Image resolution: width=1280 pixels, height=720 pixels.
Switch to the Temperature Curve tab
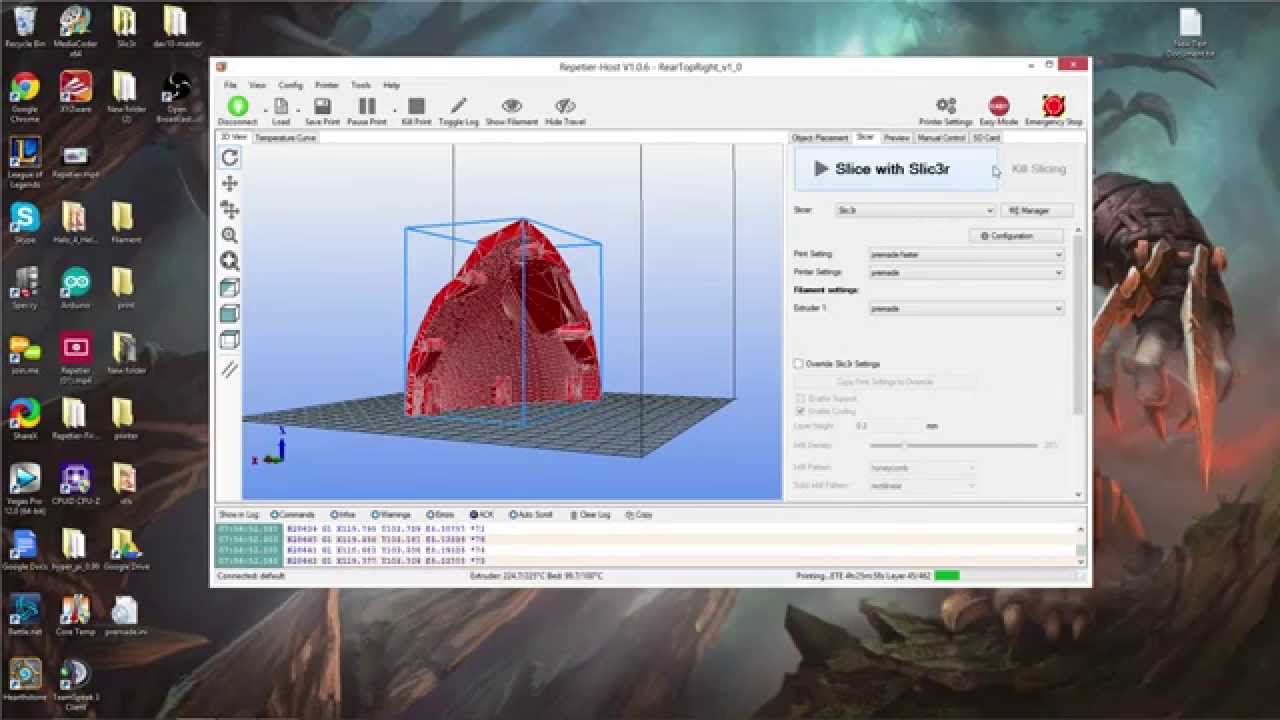pyautogui.click(x=286, y=138)
